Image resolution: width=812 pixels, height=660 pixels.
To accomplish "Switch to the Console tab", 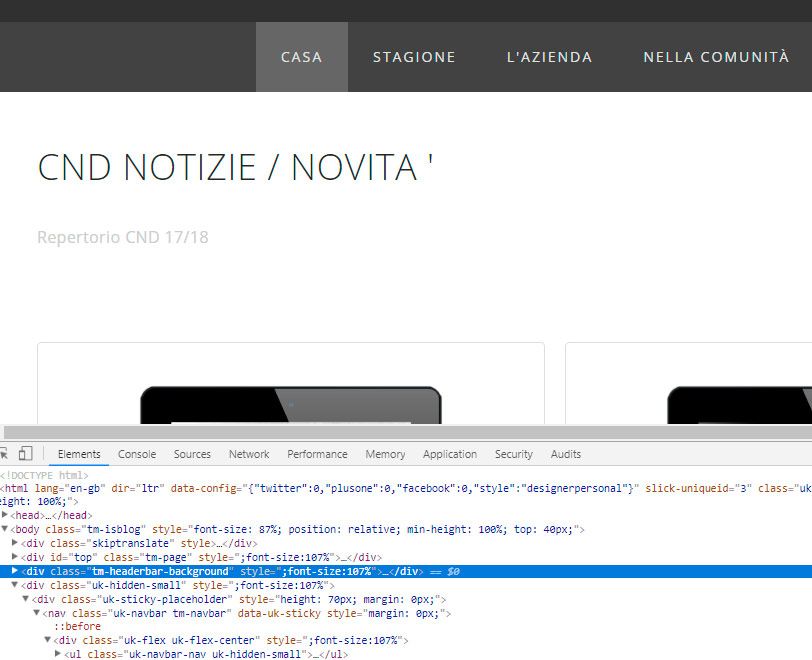I will tap(137, 454).
